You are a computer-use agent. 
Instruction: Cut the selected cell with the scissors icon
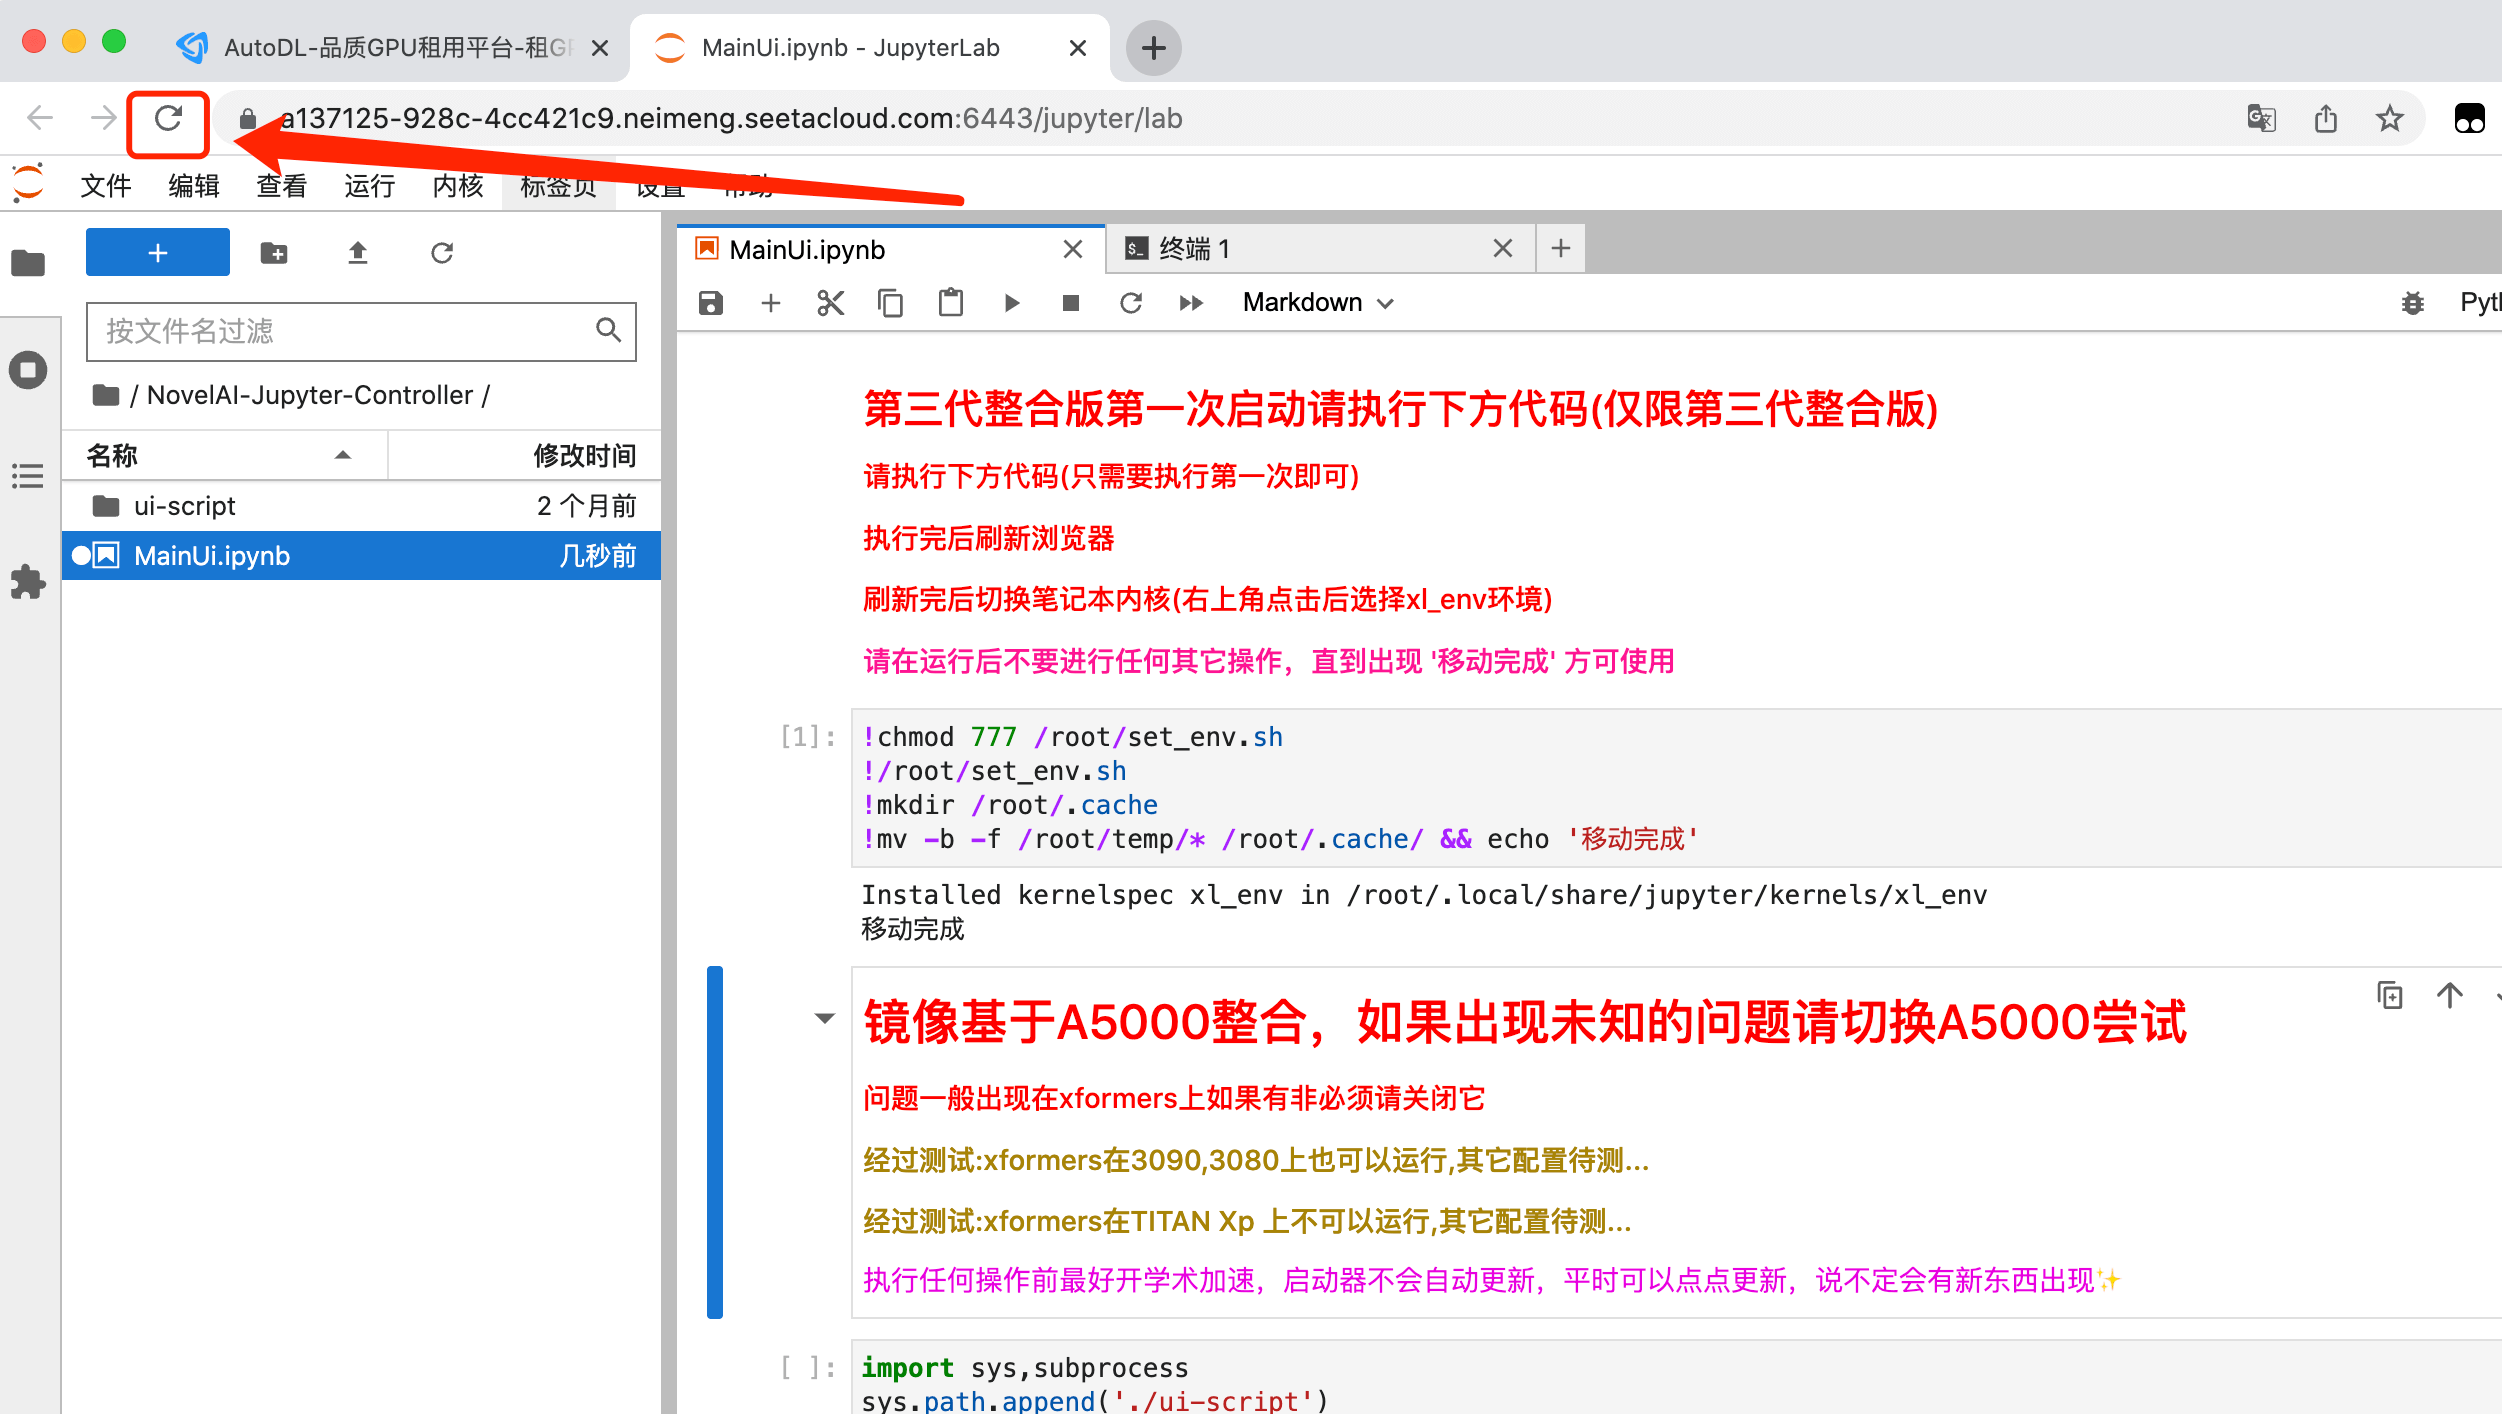pos(830,303)
